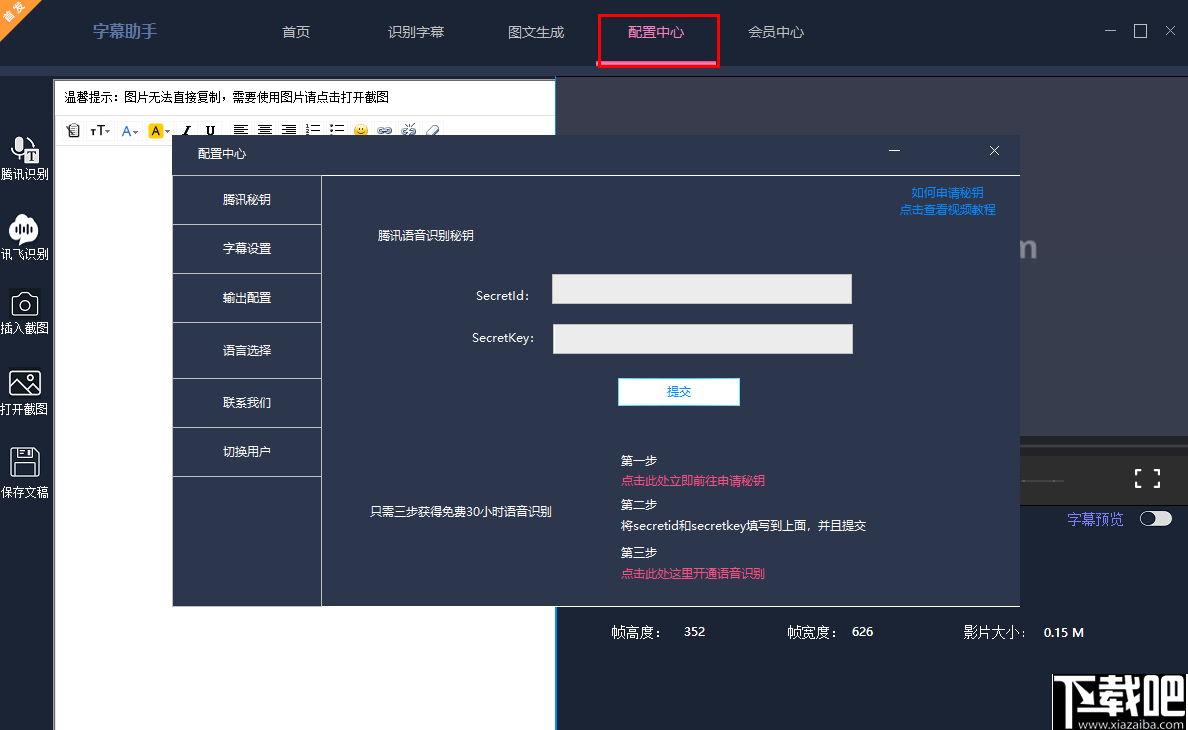The height and width of the screenshot is (730, 1188).
Task: Open the 图文生成 tab
Action: pos(536,32)
